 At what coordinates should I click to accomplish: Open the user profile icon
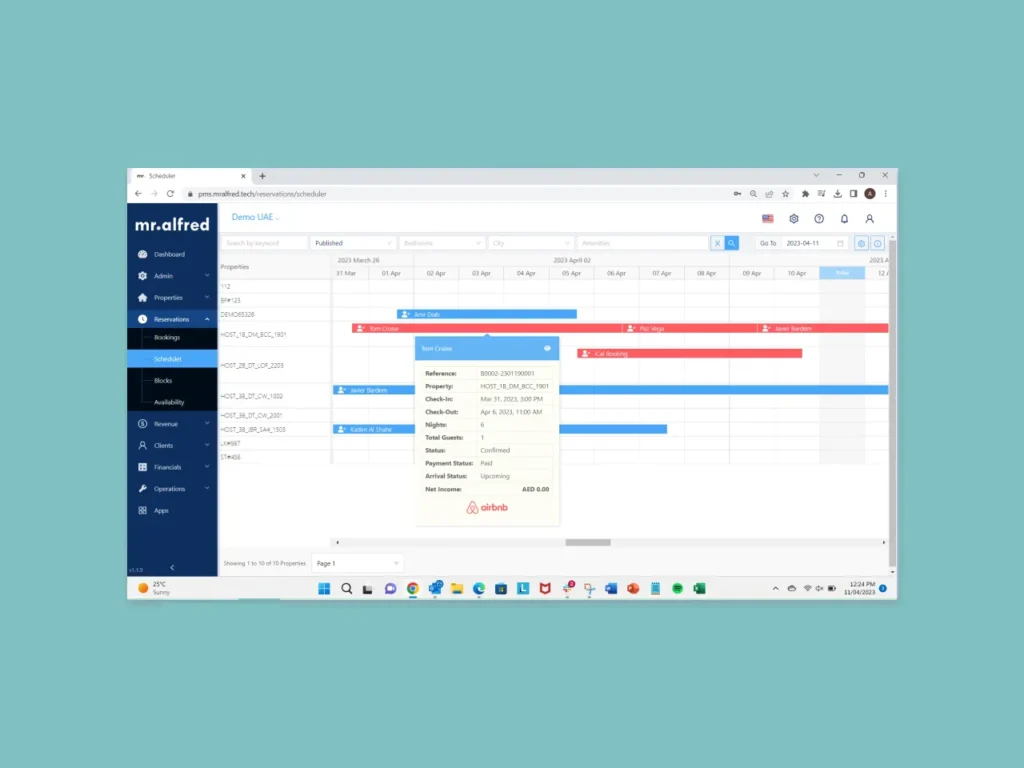click(869, 218)
